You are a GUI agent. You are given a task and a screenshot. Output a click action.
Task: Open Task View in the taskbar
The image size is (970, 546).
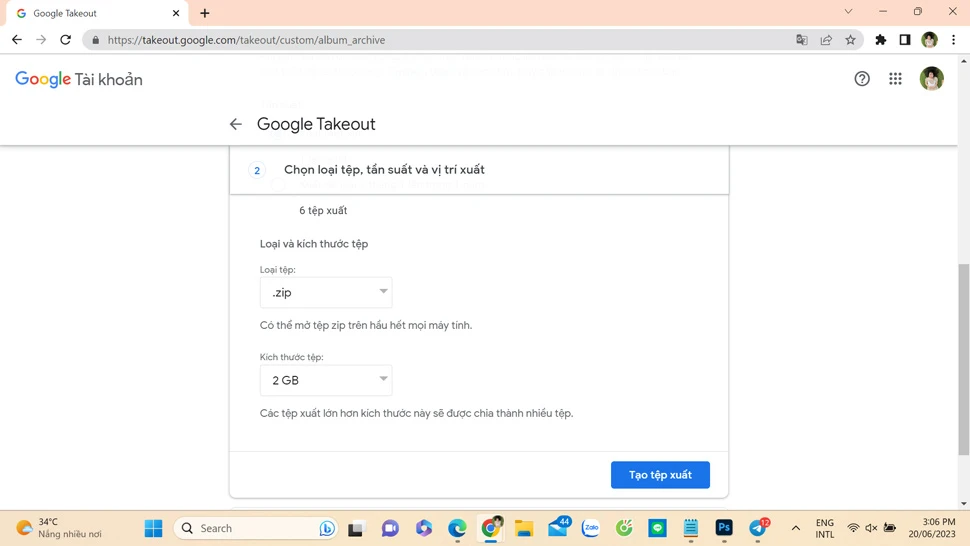click(x=355, y=528)
